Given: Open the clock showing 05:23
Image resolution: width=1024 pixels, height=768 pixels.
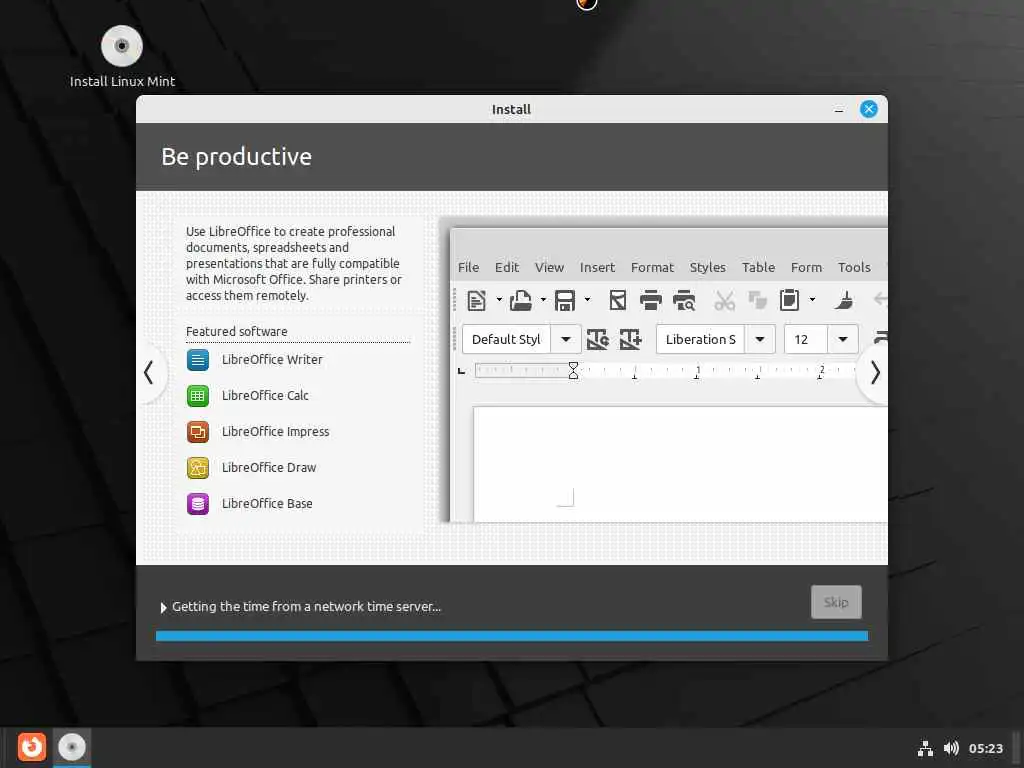Looking at the screenshot, I should click(x=985, y=748).
